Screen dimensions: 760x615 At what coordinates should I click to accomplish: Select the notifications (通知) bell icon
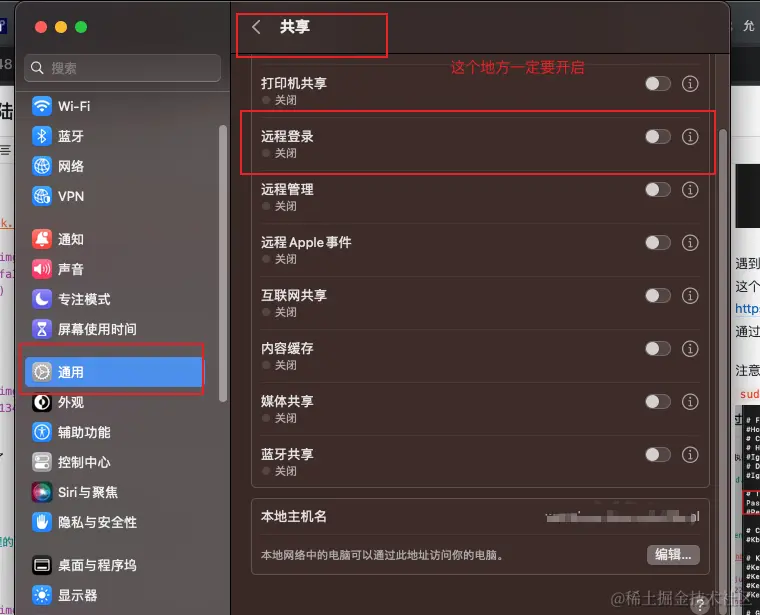tap(42, 239)
